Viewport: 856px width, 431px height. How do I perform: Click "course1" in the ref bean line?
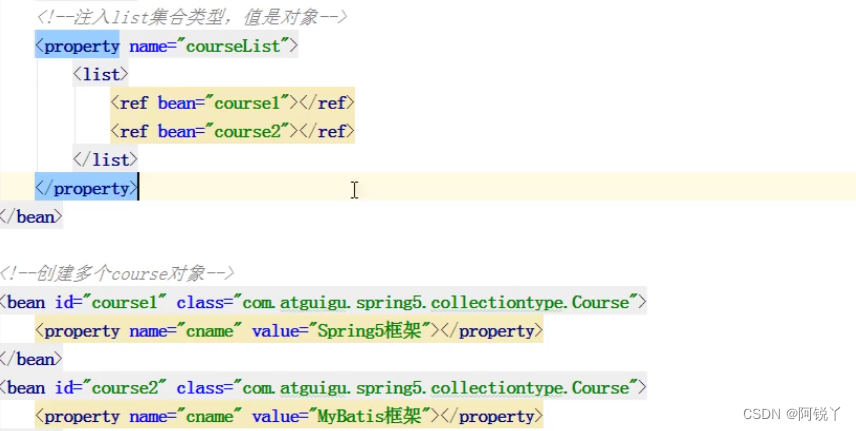247,103
